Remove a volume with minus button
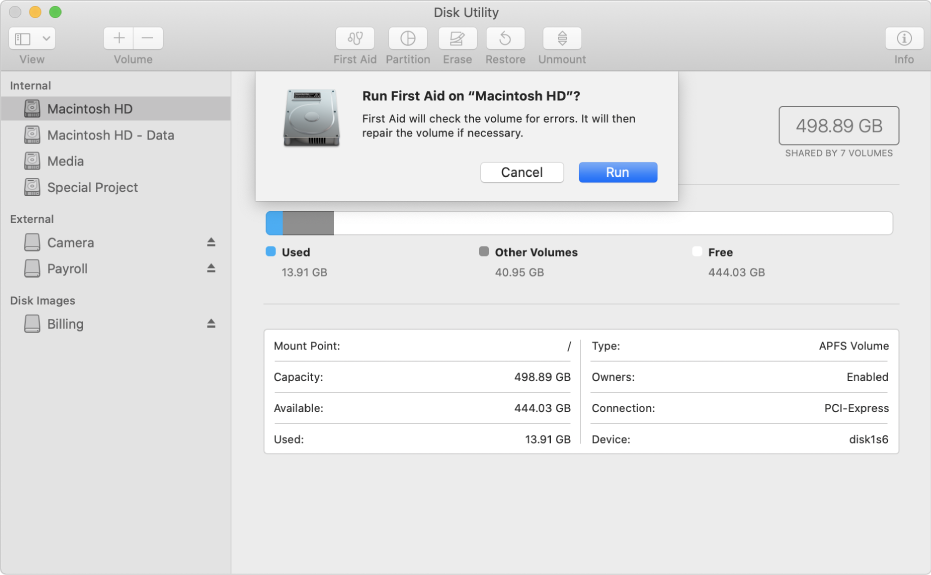Viewport: 931px width, 575px height. (148, 39)
